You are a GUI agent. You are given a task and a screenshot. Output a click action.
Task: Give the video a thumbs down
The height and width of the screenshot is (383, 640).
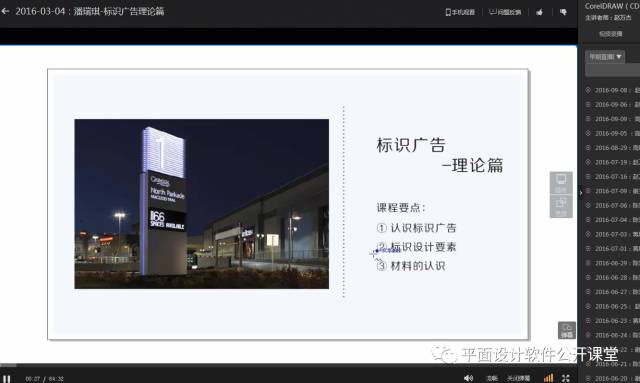(563, 12)
